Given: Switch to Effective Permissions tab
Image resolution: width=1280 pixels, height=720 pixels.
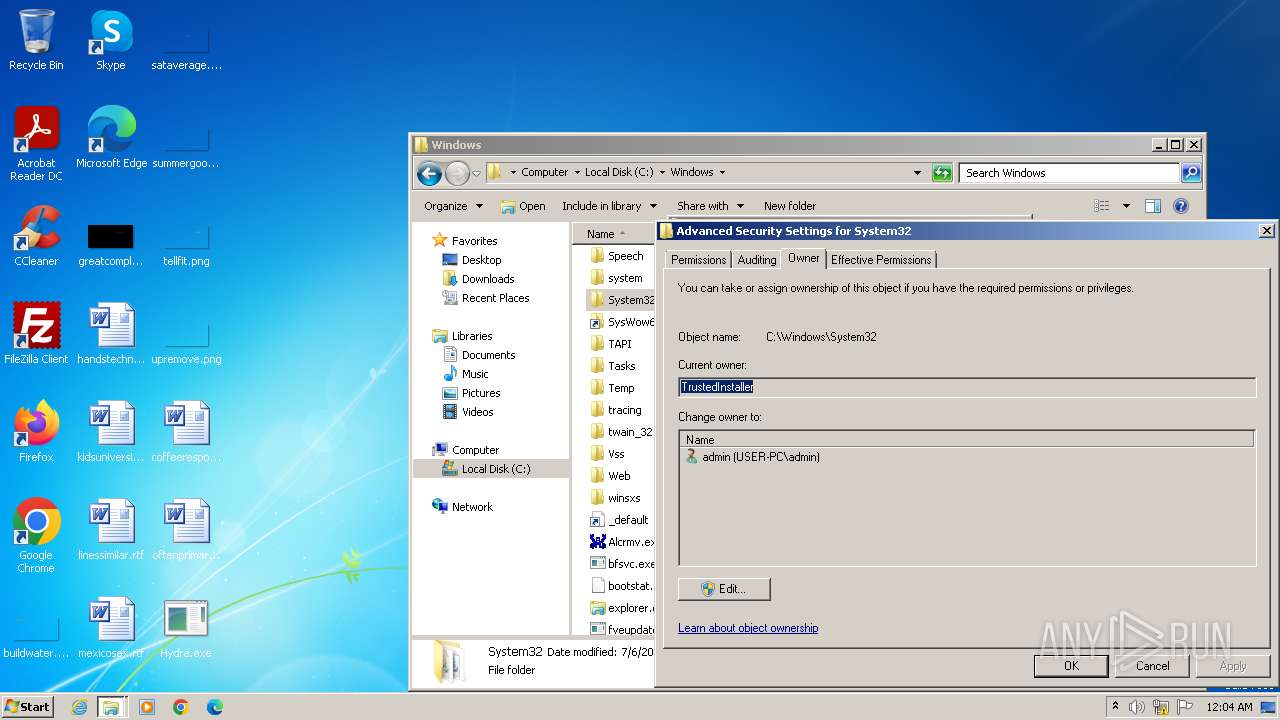Looking at the screenshot, I should point(881,260).
